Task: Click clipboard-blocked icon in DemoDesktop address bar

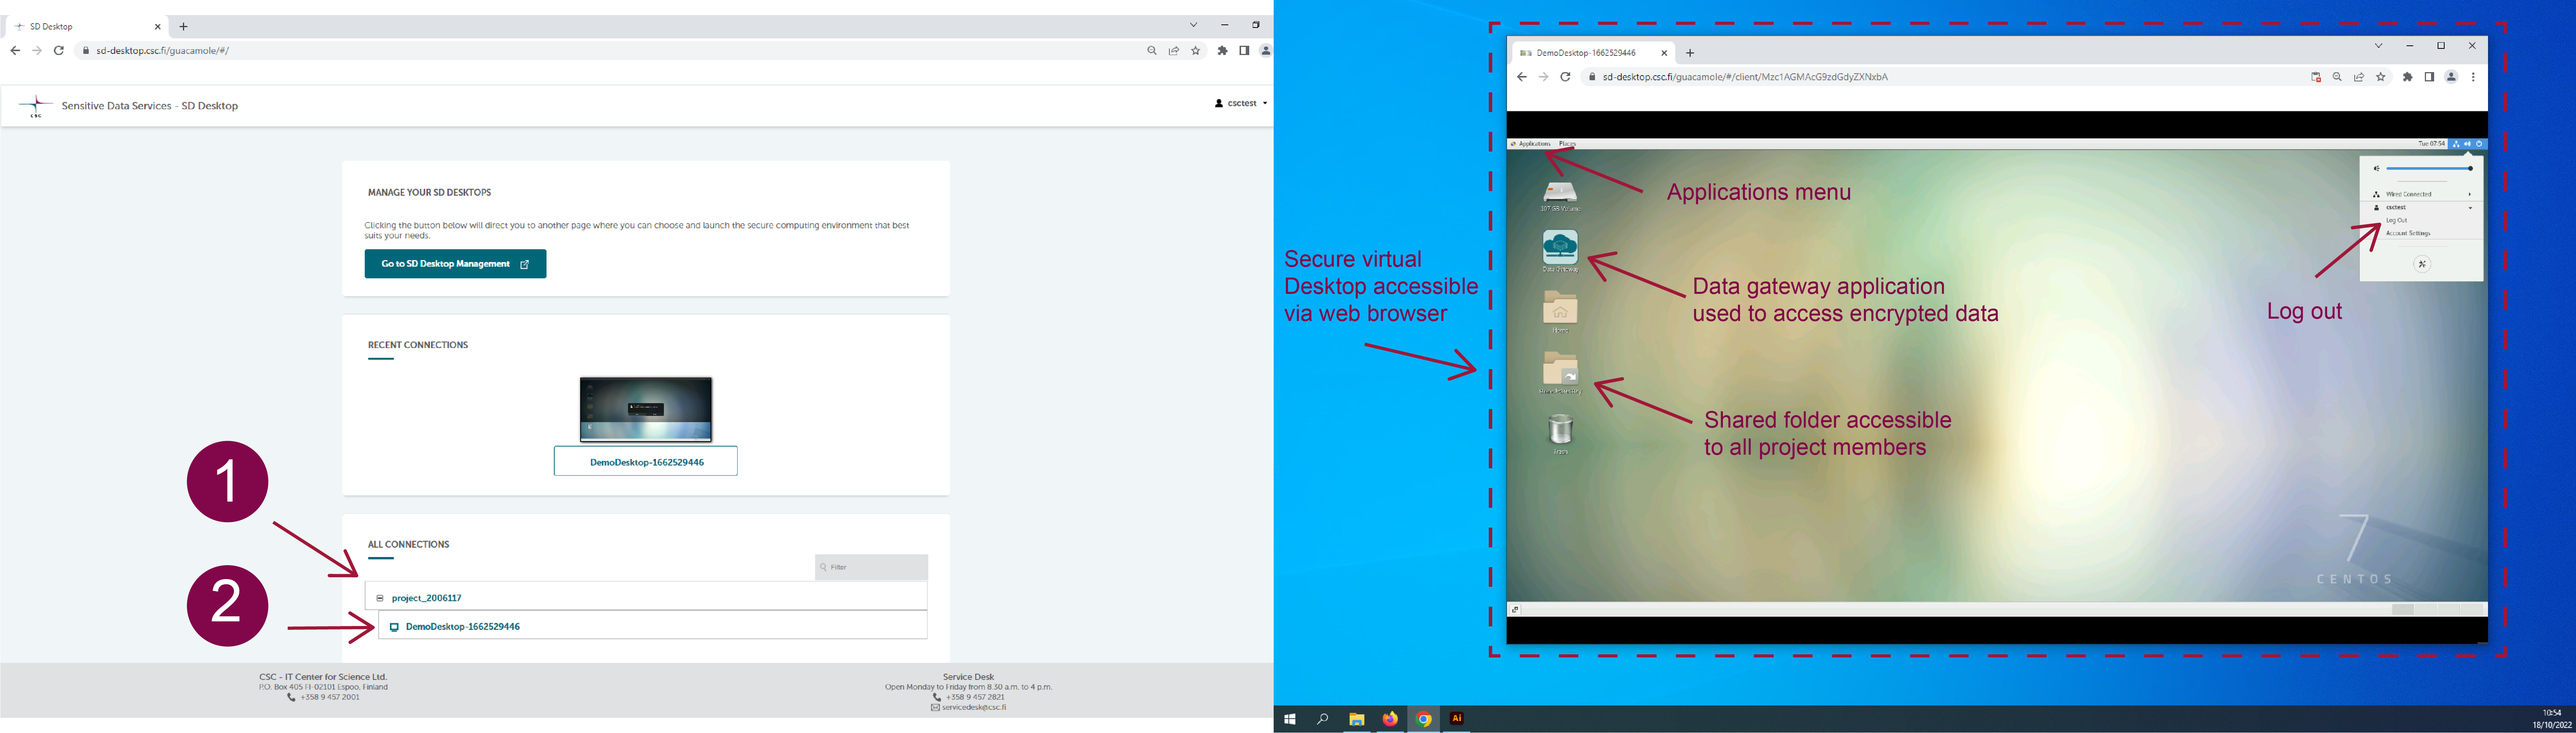Action: [x=2315, y=77]
